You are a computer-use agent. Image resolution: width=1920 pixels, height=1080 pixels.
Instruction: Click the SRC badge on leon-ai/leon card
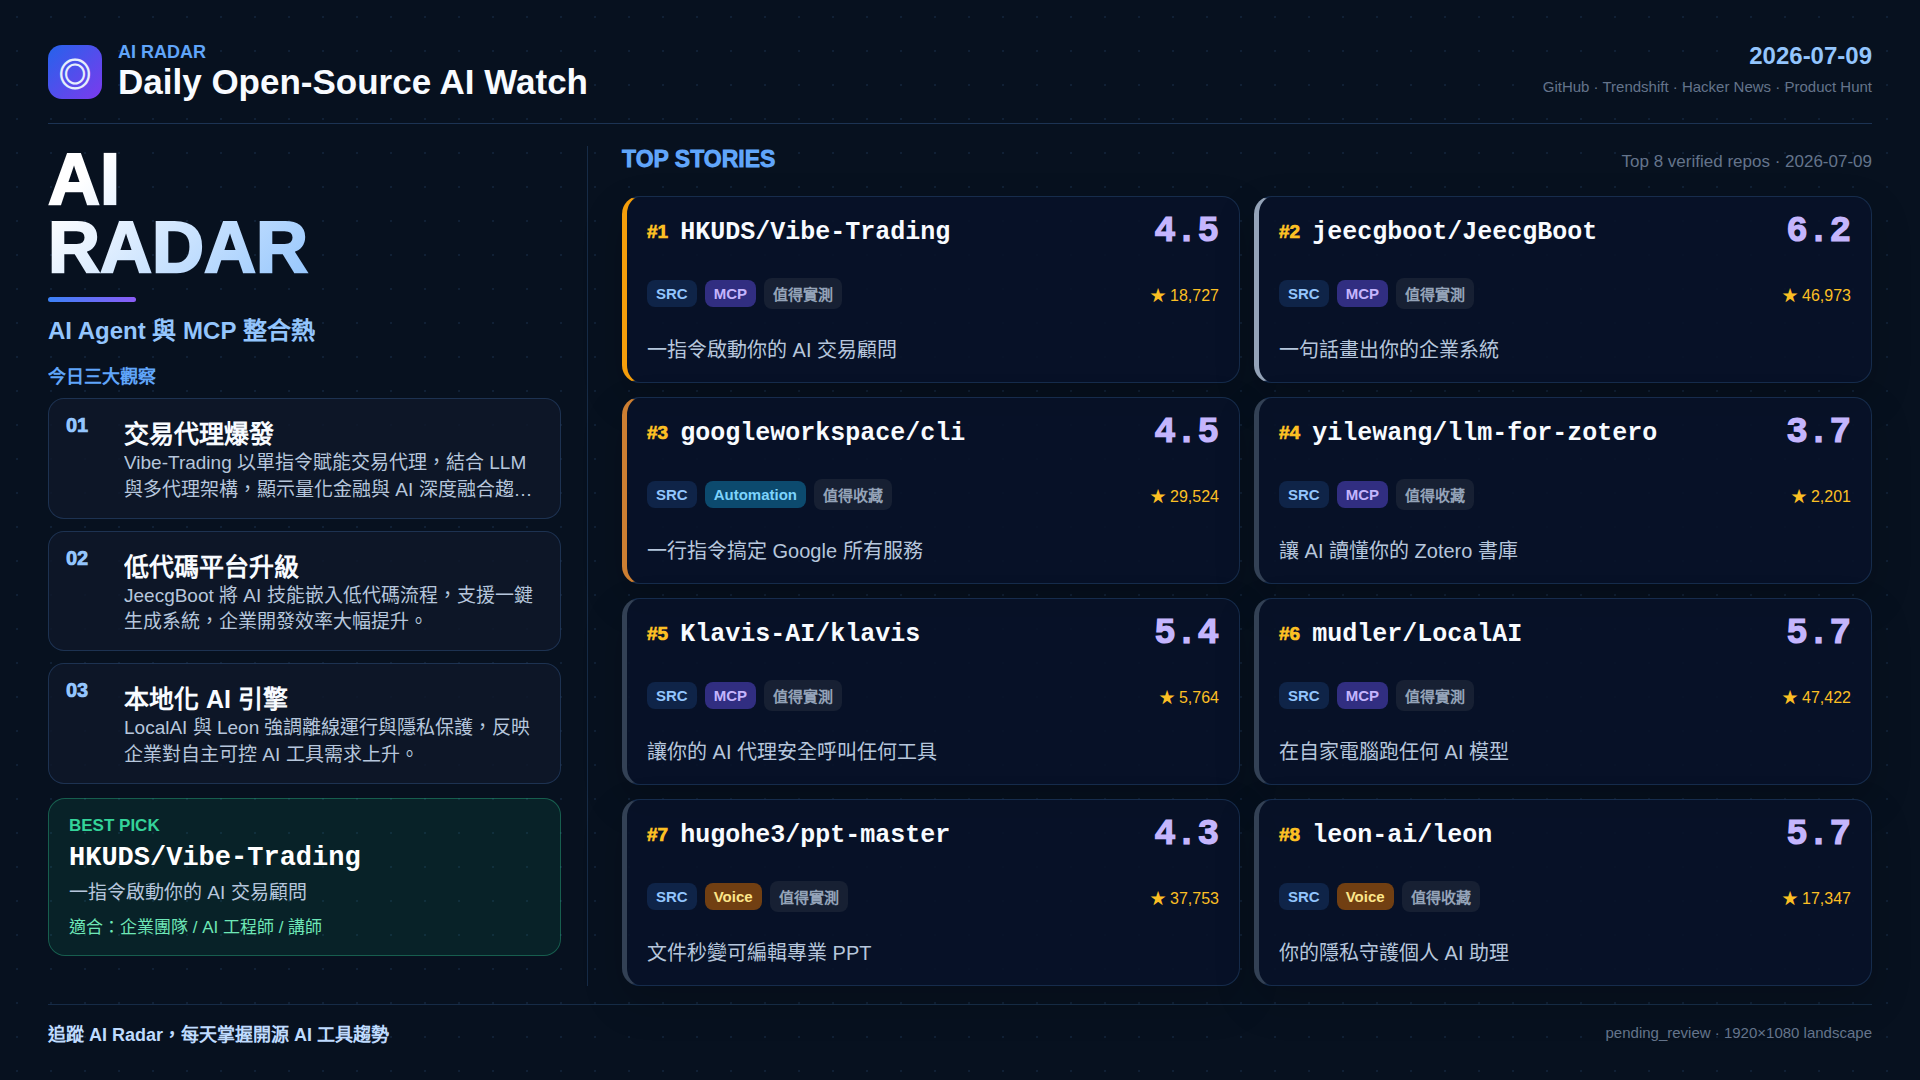(1303, 897)
